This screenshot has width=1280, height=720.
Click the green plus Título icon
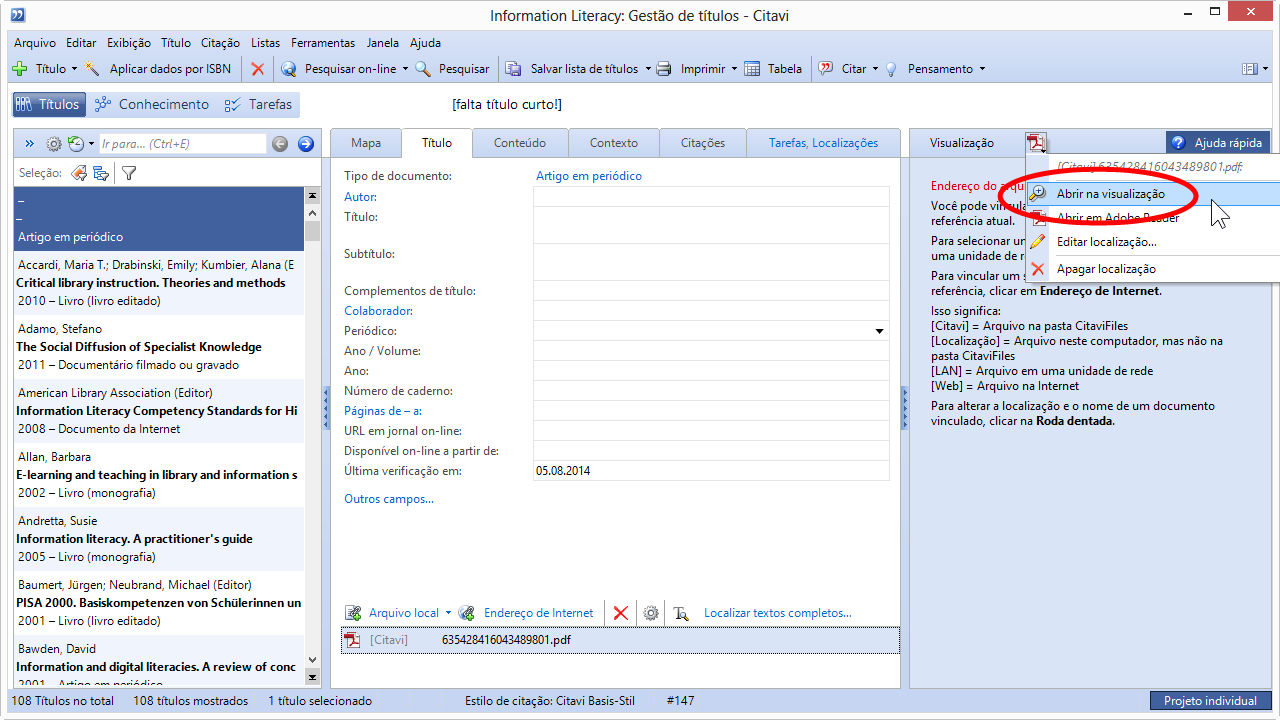pos(19,69)
